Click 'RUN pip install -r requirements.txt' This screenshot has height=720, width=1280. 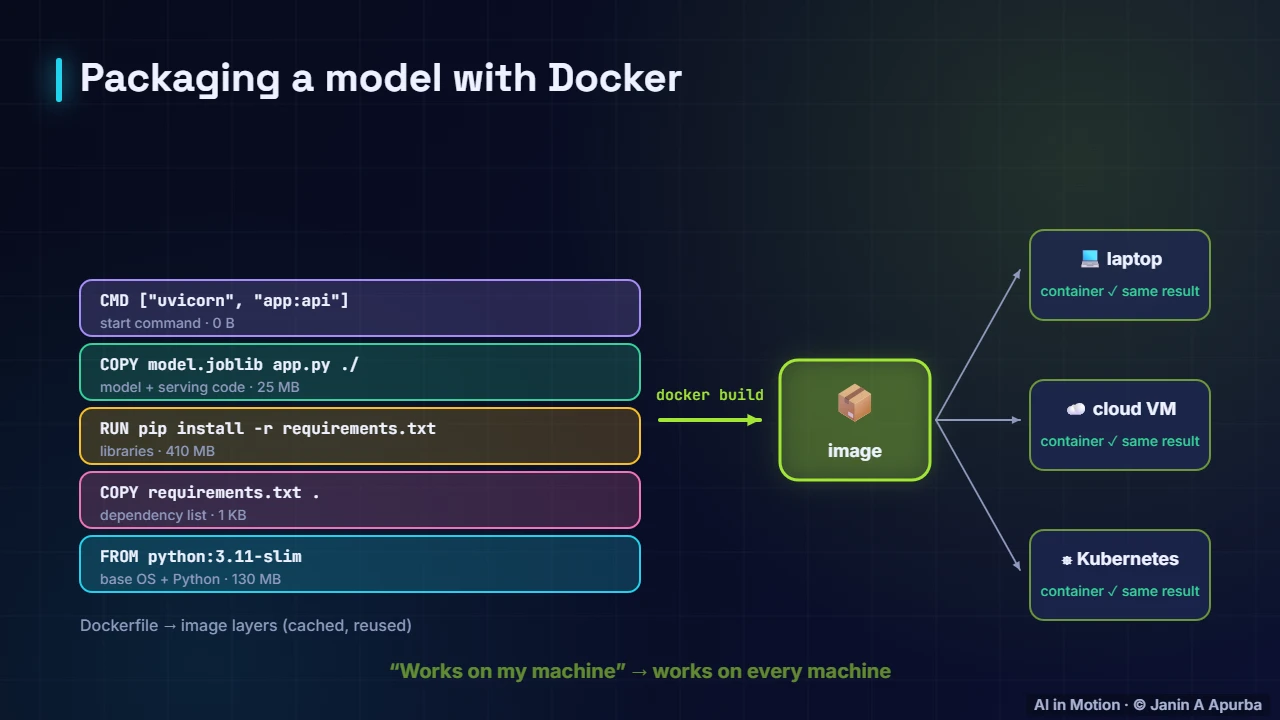pyautogui.click(x=268, y=428)
